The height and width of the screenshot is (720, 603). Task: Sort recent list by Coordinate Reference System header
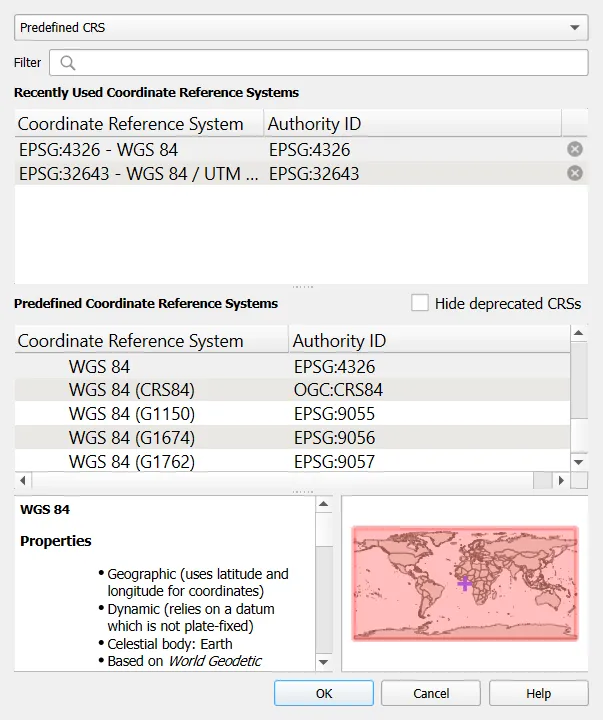coord(139,124)
